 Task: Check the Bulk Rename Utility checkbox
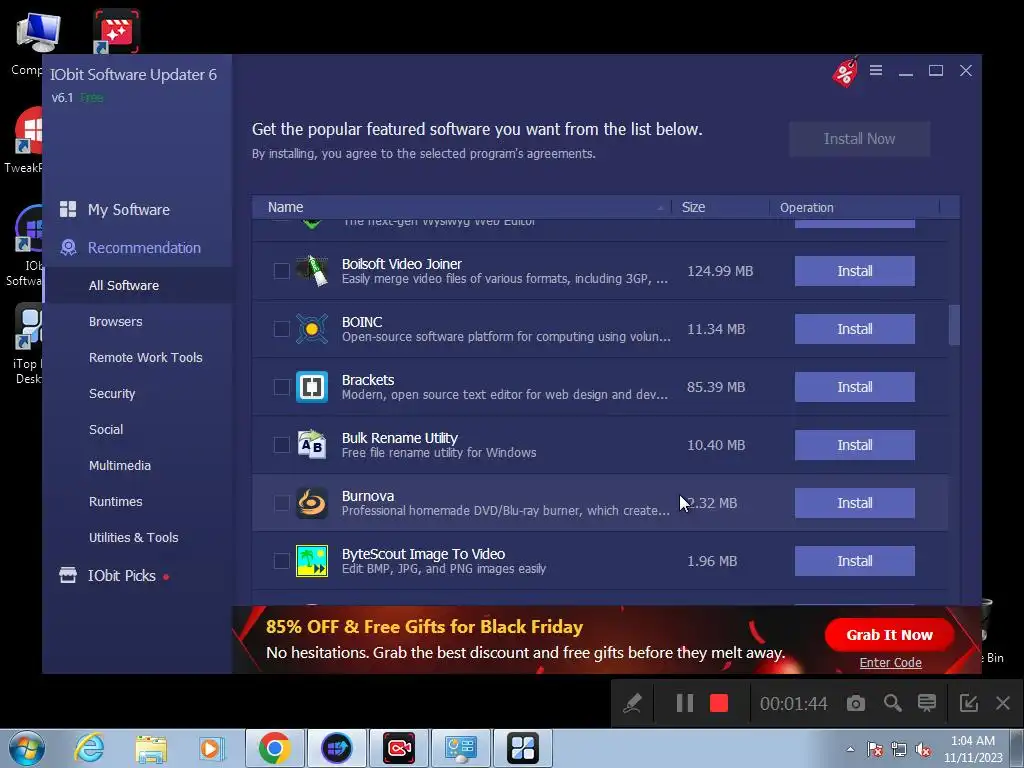pyautogui.click(x=281, y=445)
